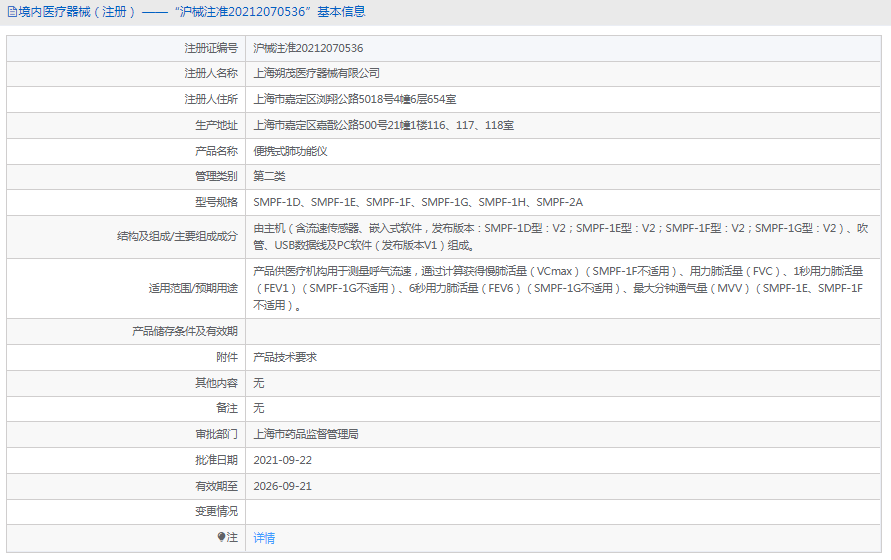Click the model list starting with SMPF-1D
The width and height of the screenshot is (891, 560).
point(418,202)
